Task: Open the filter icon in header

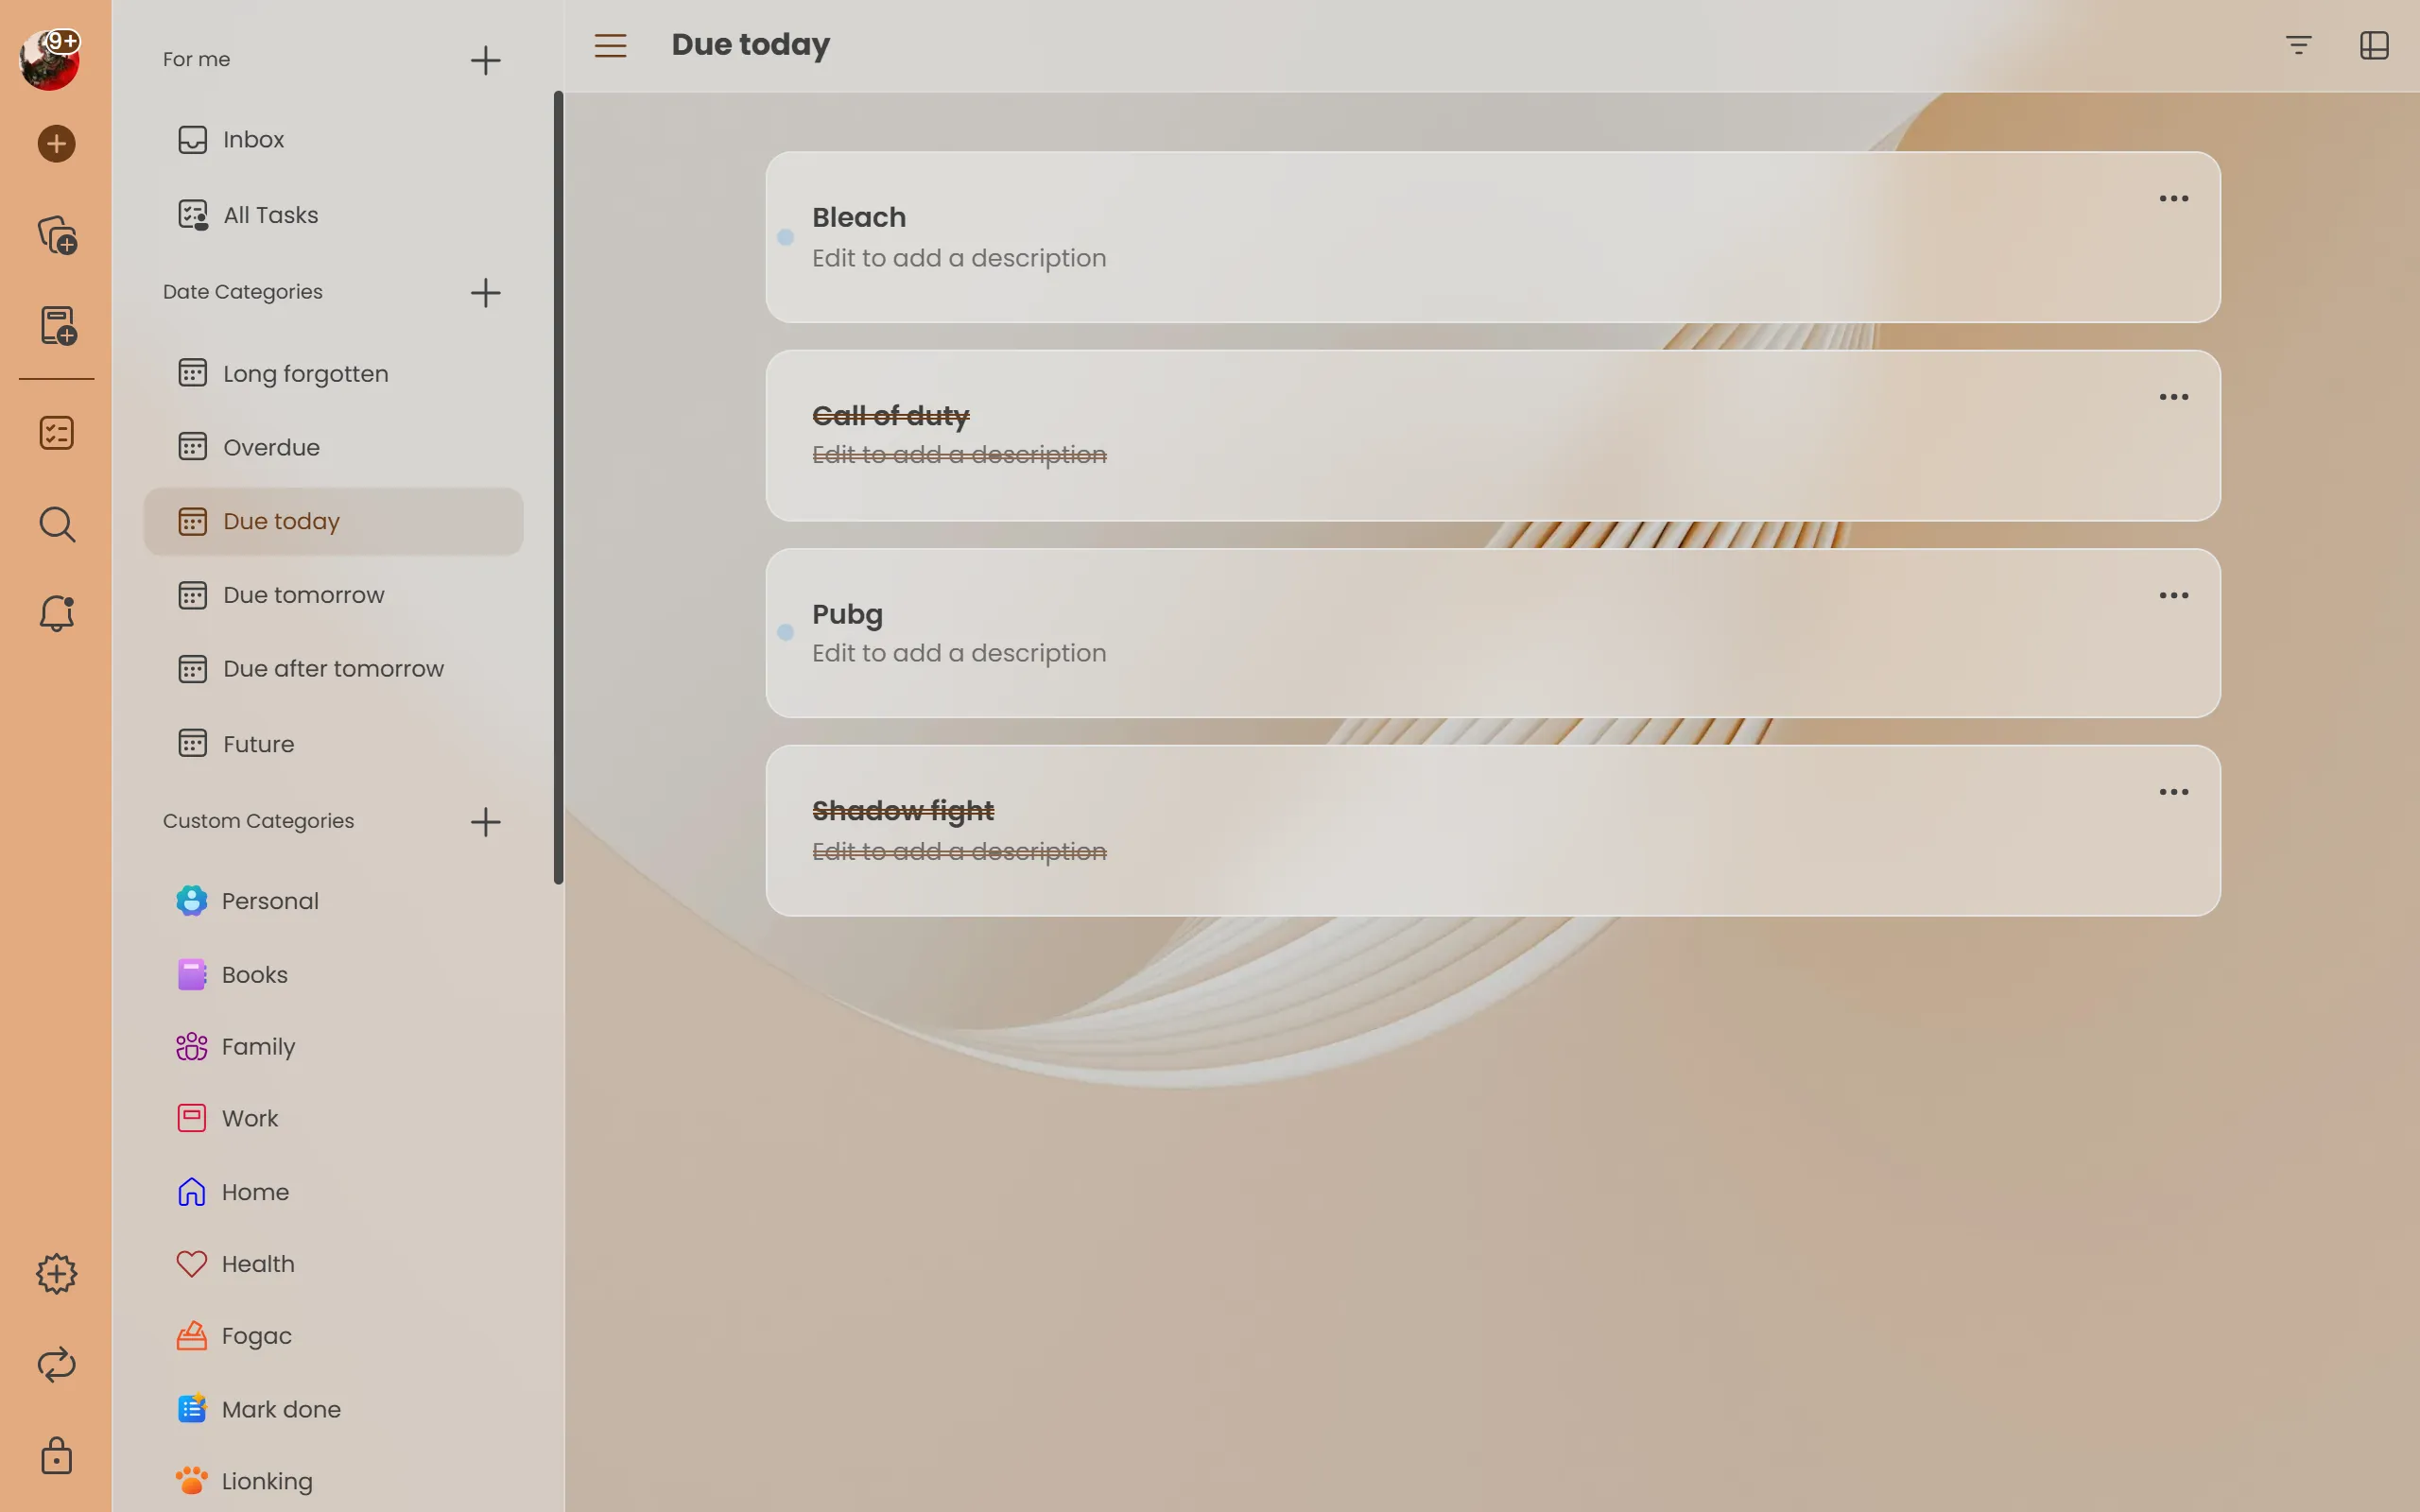Action: click(2298, 45)
